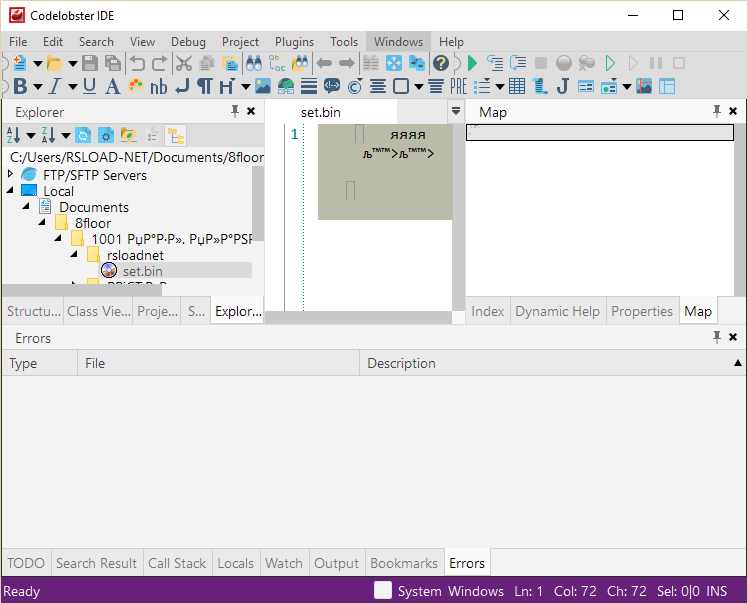Open the Windows menu
Image resolution: width=748 pixels, height=604 pixels.
pos(398,42)
